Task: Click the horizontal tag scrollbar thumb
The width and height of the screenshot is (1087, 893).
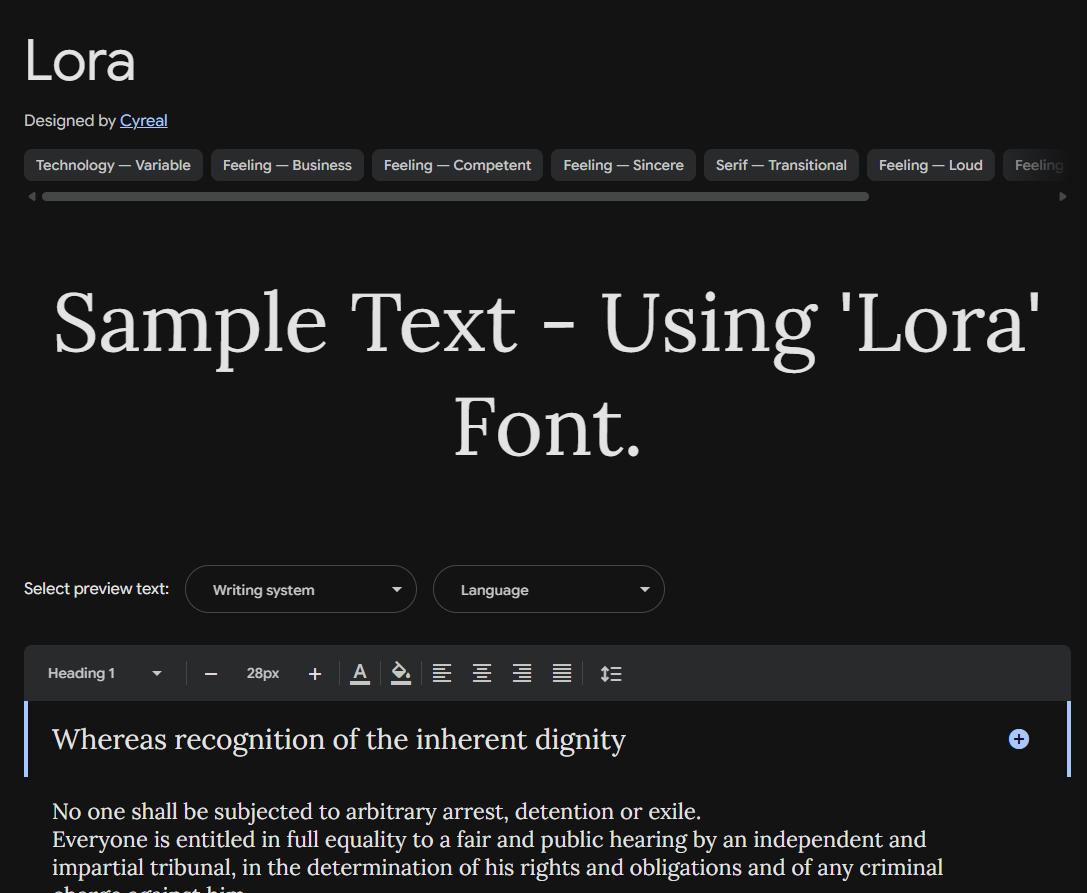Action: 455,197
